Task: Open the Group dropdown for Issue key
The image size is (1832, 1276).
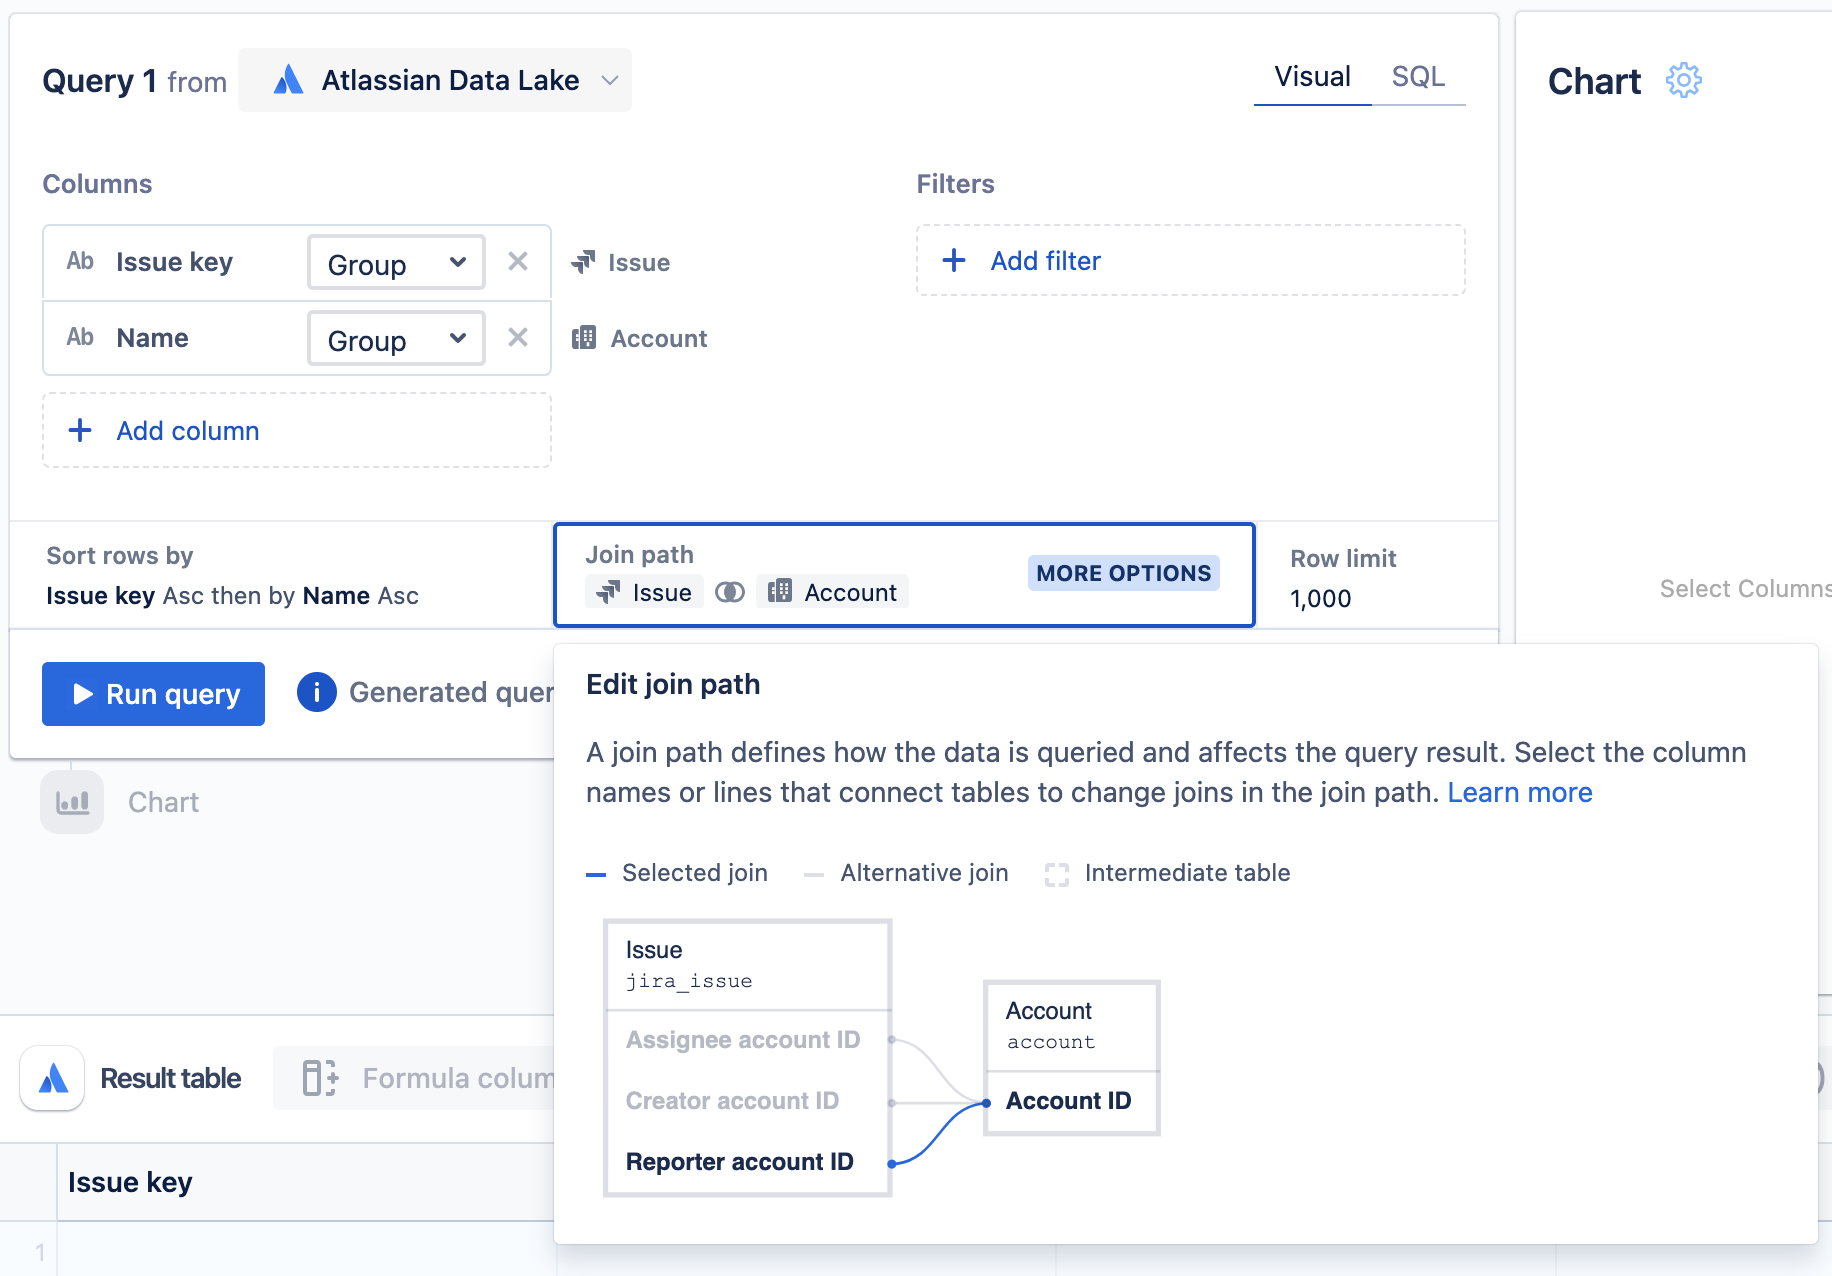Action: coord(396,263)
